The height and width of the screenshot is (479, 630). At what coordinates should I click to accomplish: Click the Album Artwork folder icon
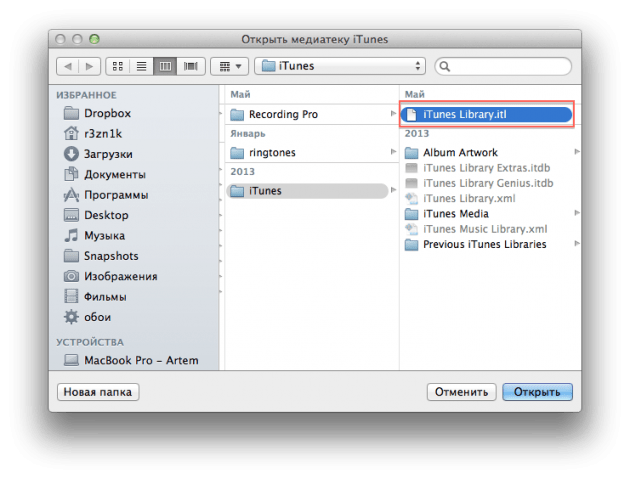tap(411, 153)
